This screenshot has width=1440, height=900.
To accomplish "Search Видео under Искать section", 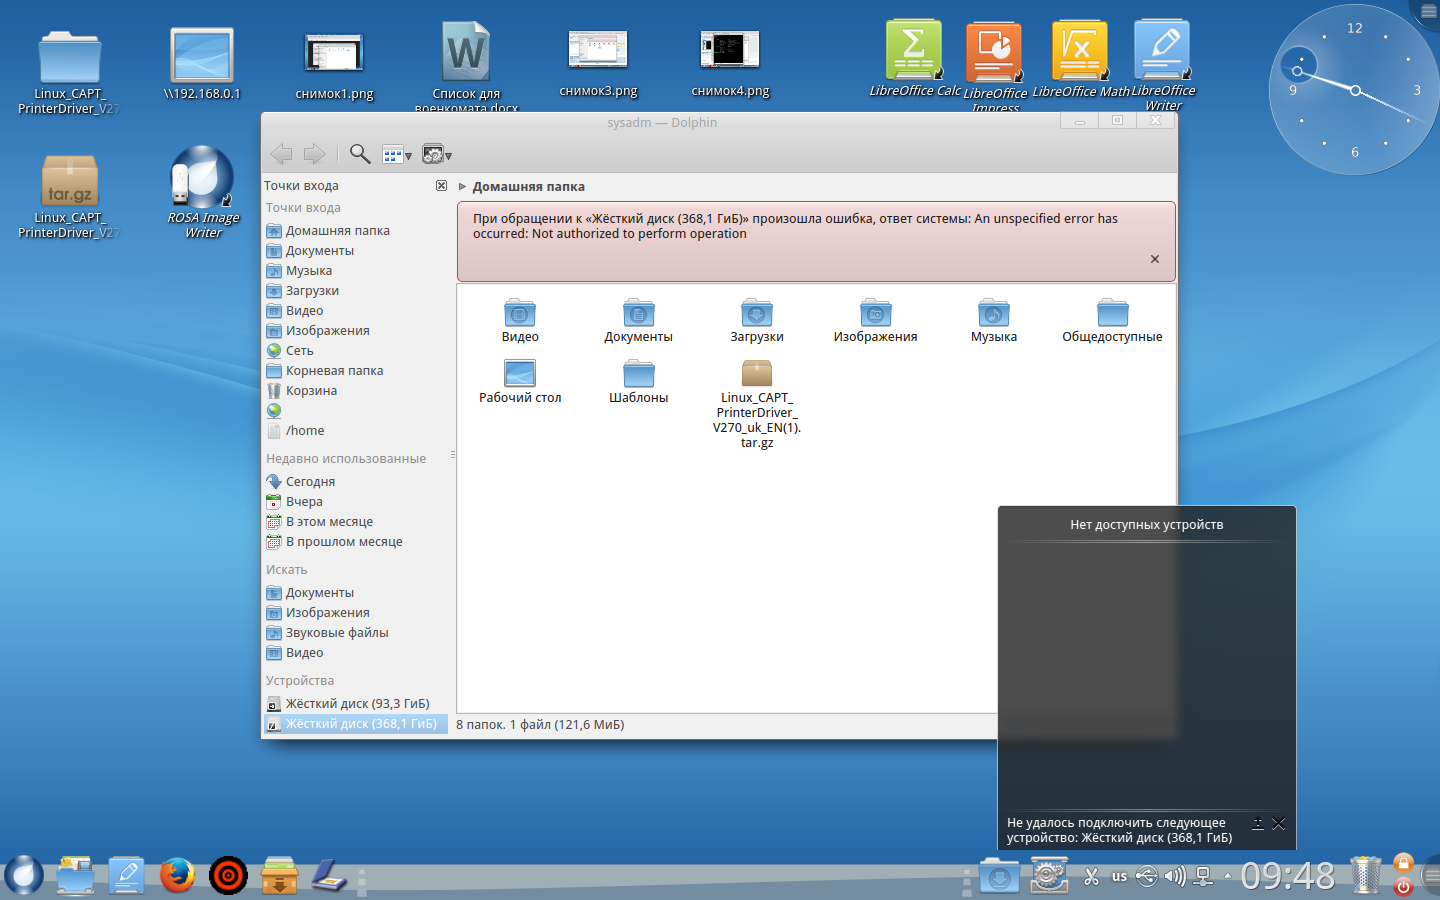I will (x=356, y=653).
